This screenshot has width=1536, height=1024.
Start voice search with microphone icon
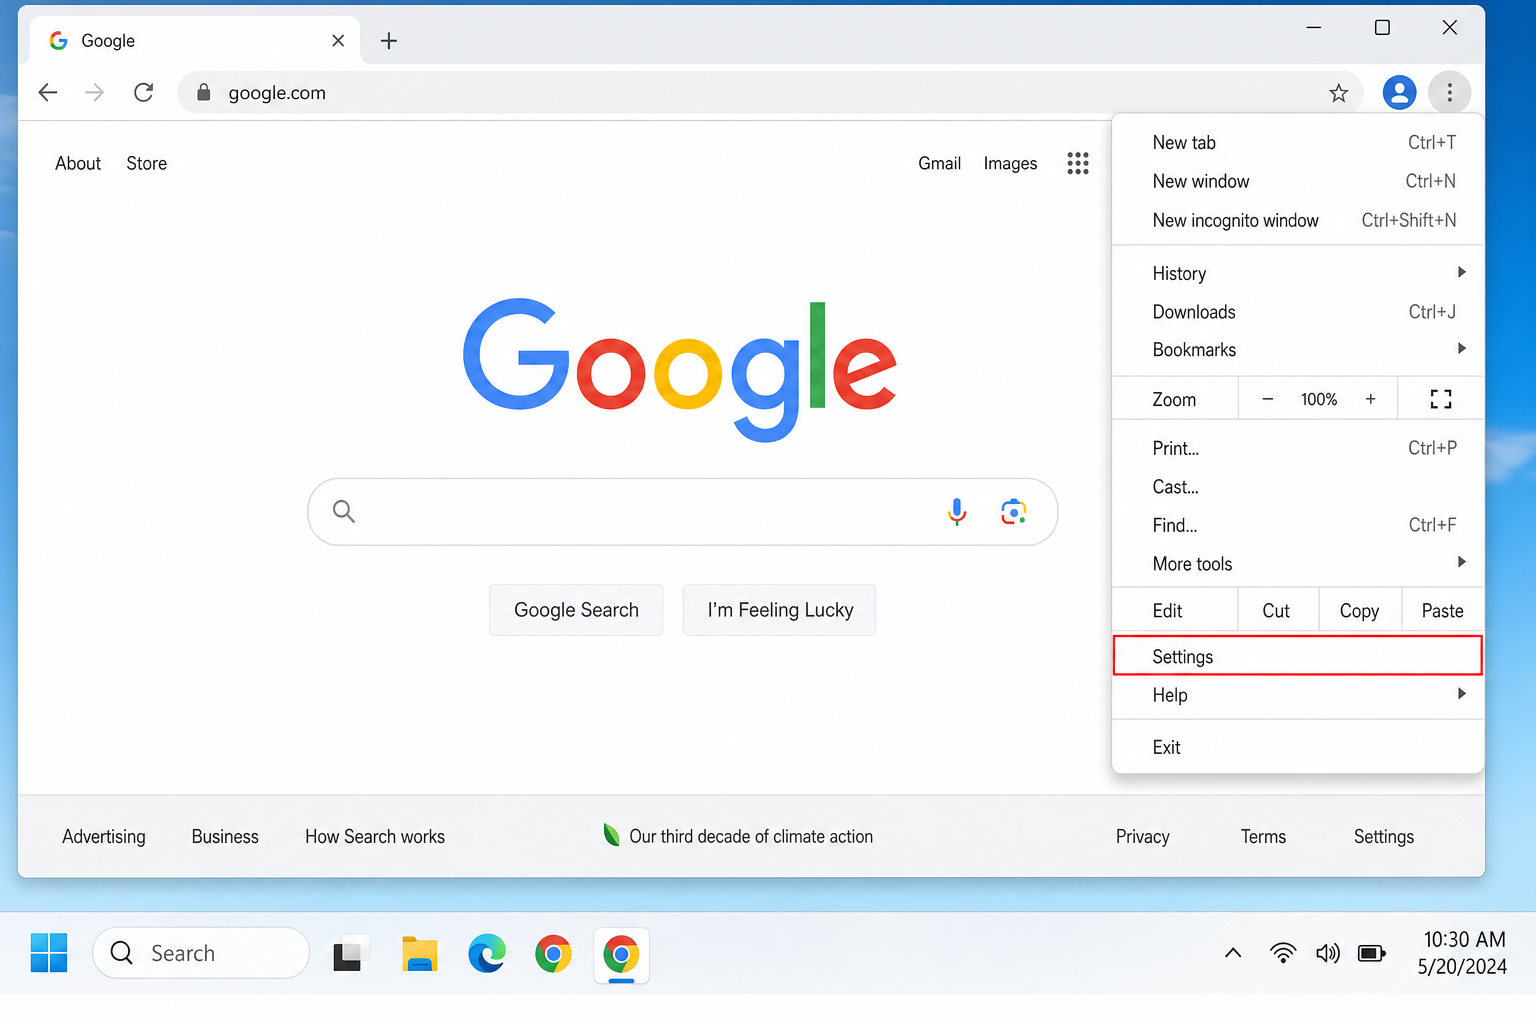point(957,512)
